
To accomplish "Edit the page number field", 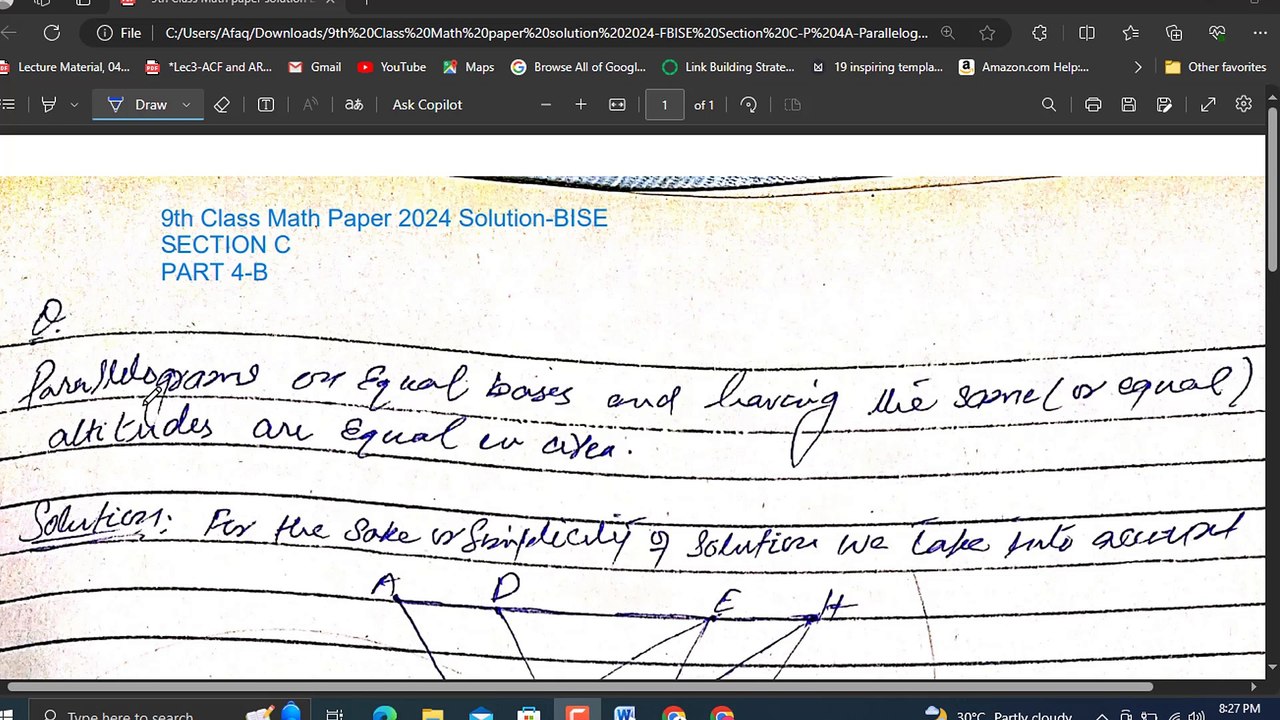I will [x=664, y=104].
